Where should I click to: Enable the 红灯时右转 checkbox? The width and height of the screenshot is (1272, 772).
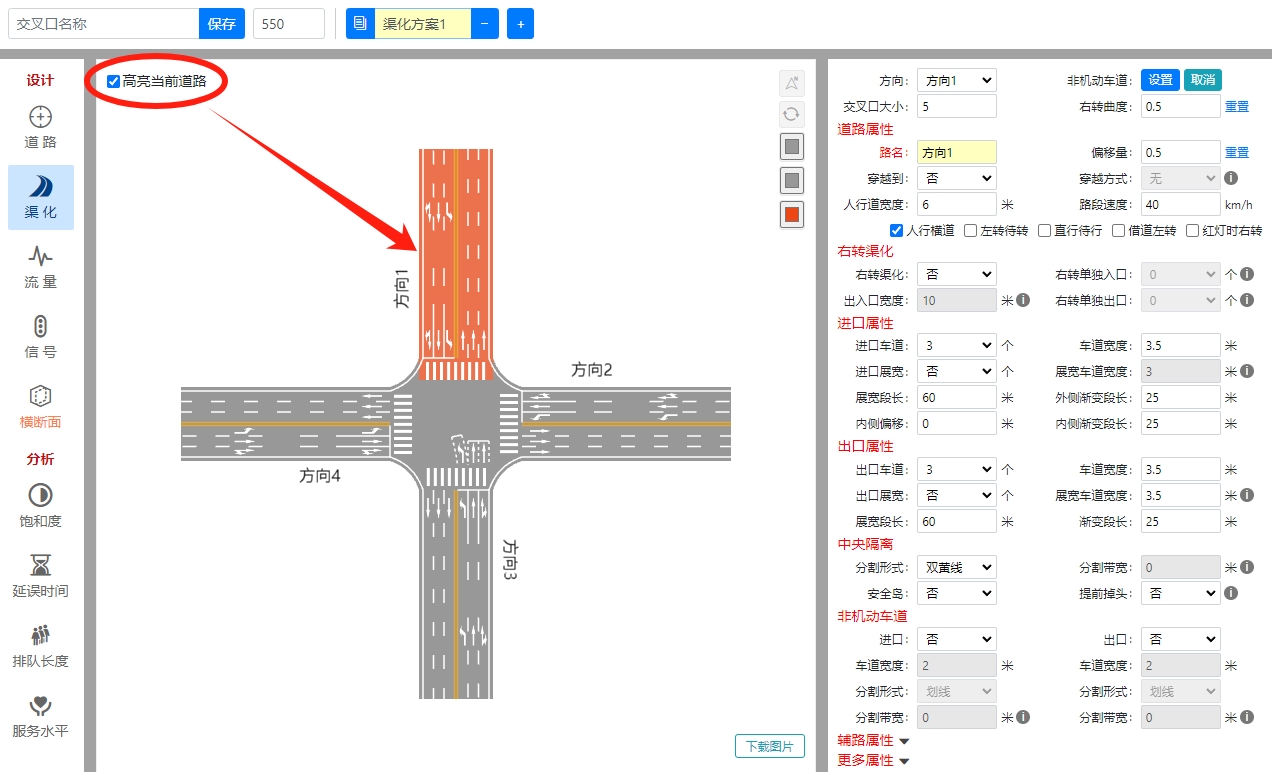1192,230
